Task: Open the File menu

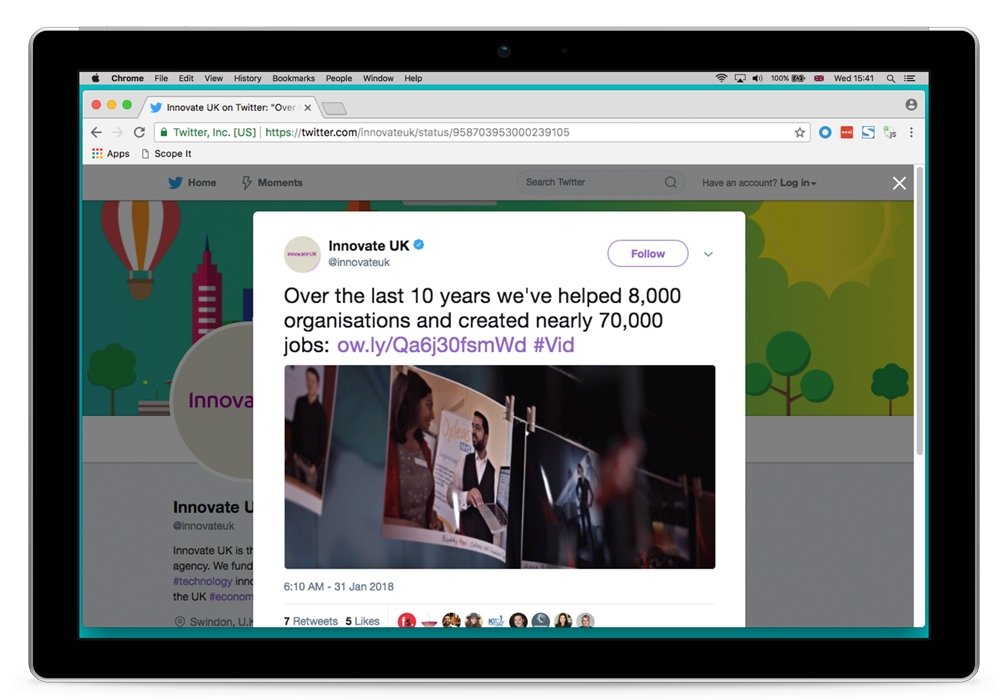Action: click(161, 78)
